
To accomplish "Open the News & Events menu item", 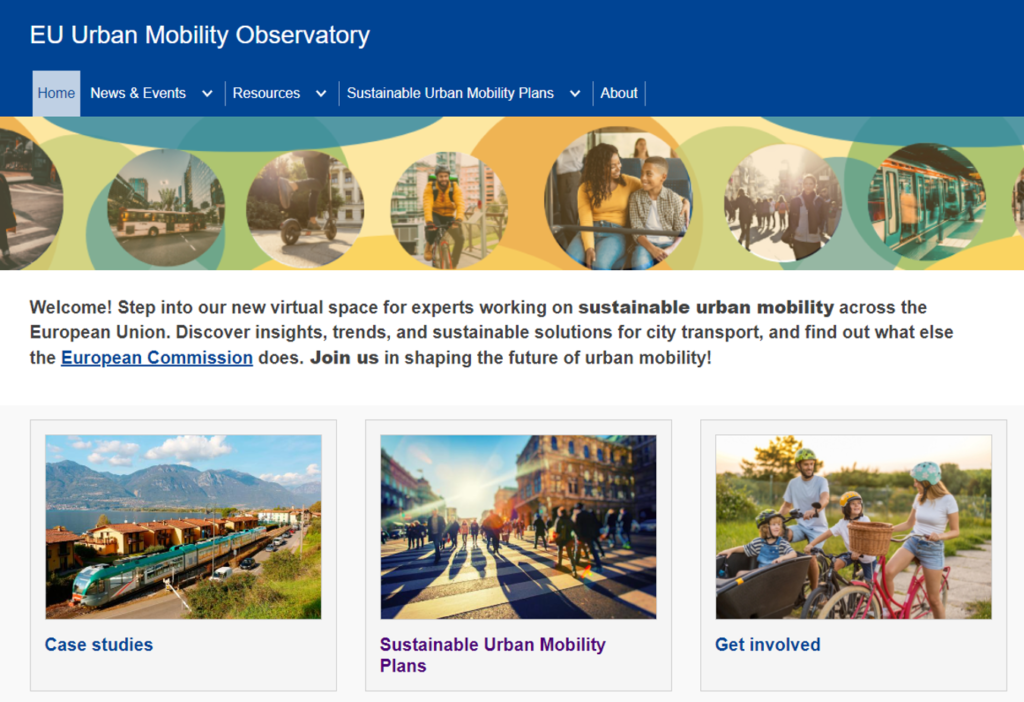I will pyautogui.click(x=138, y=93).
